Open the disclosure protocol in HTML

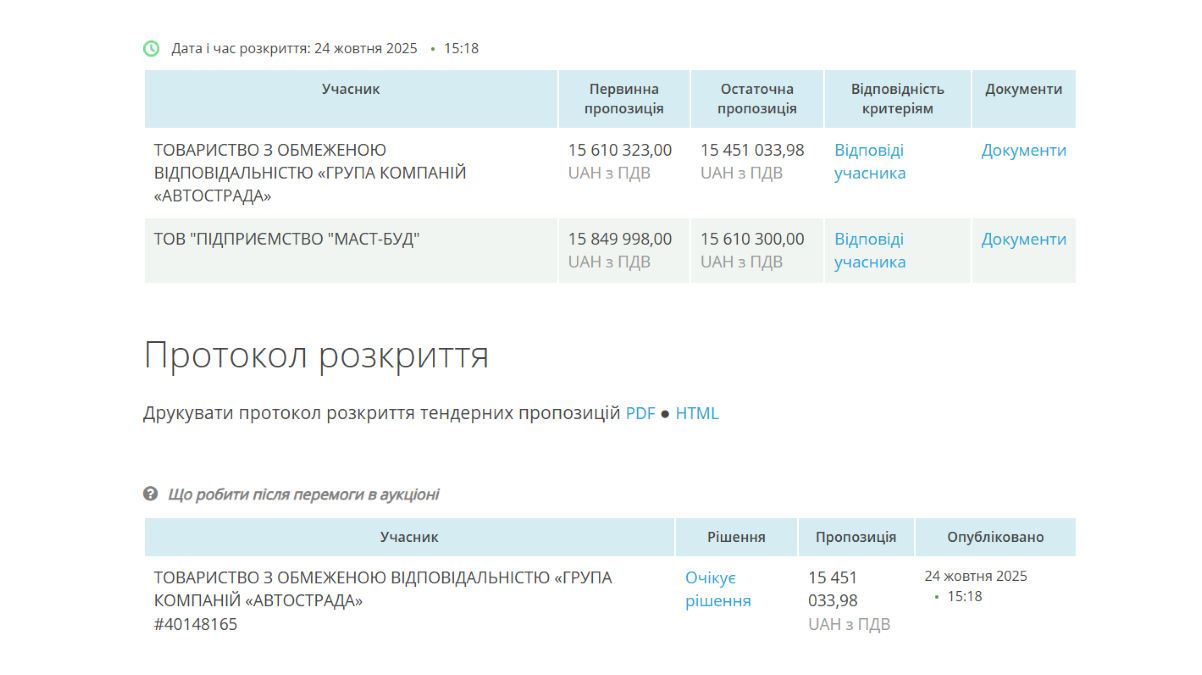tap(697, 413)
